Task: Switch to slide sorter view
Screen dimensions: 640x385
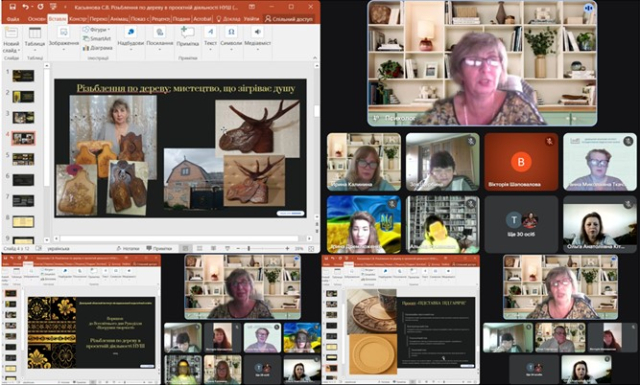Action: [x=200, y=248]
